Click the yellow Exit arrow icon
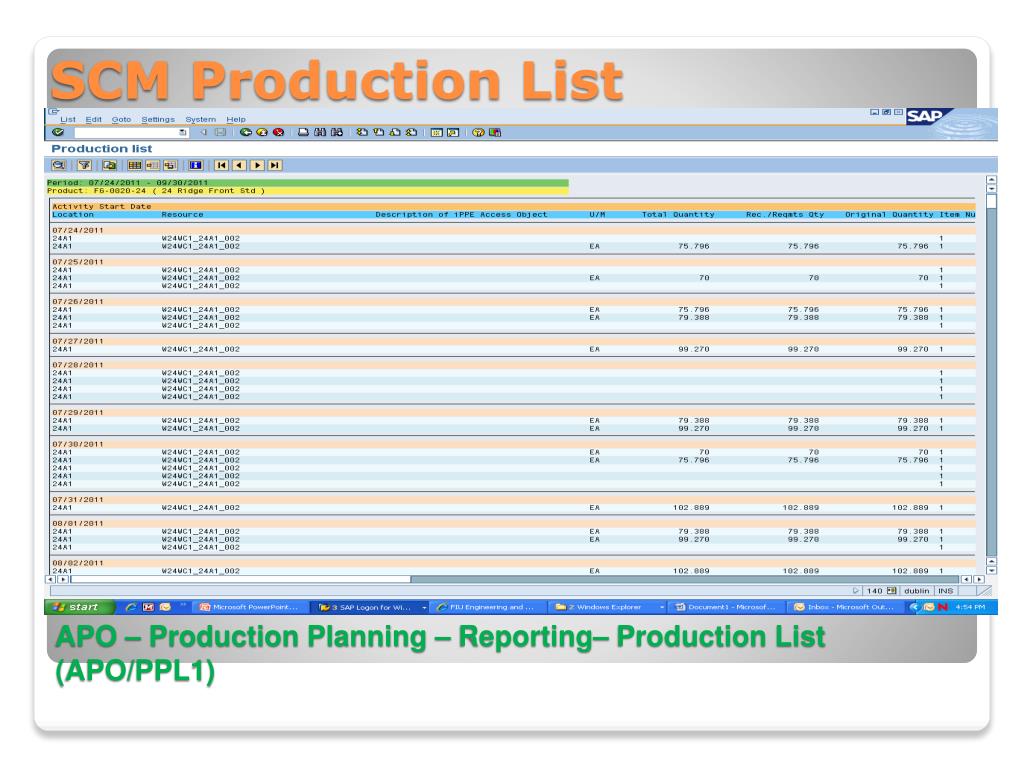The image size is (1024, 768). (262, 132)
